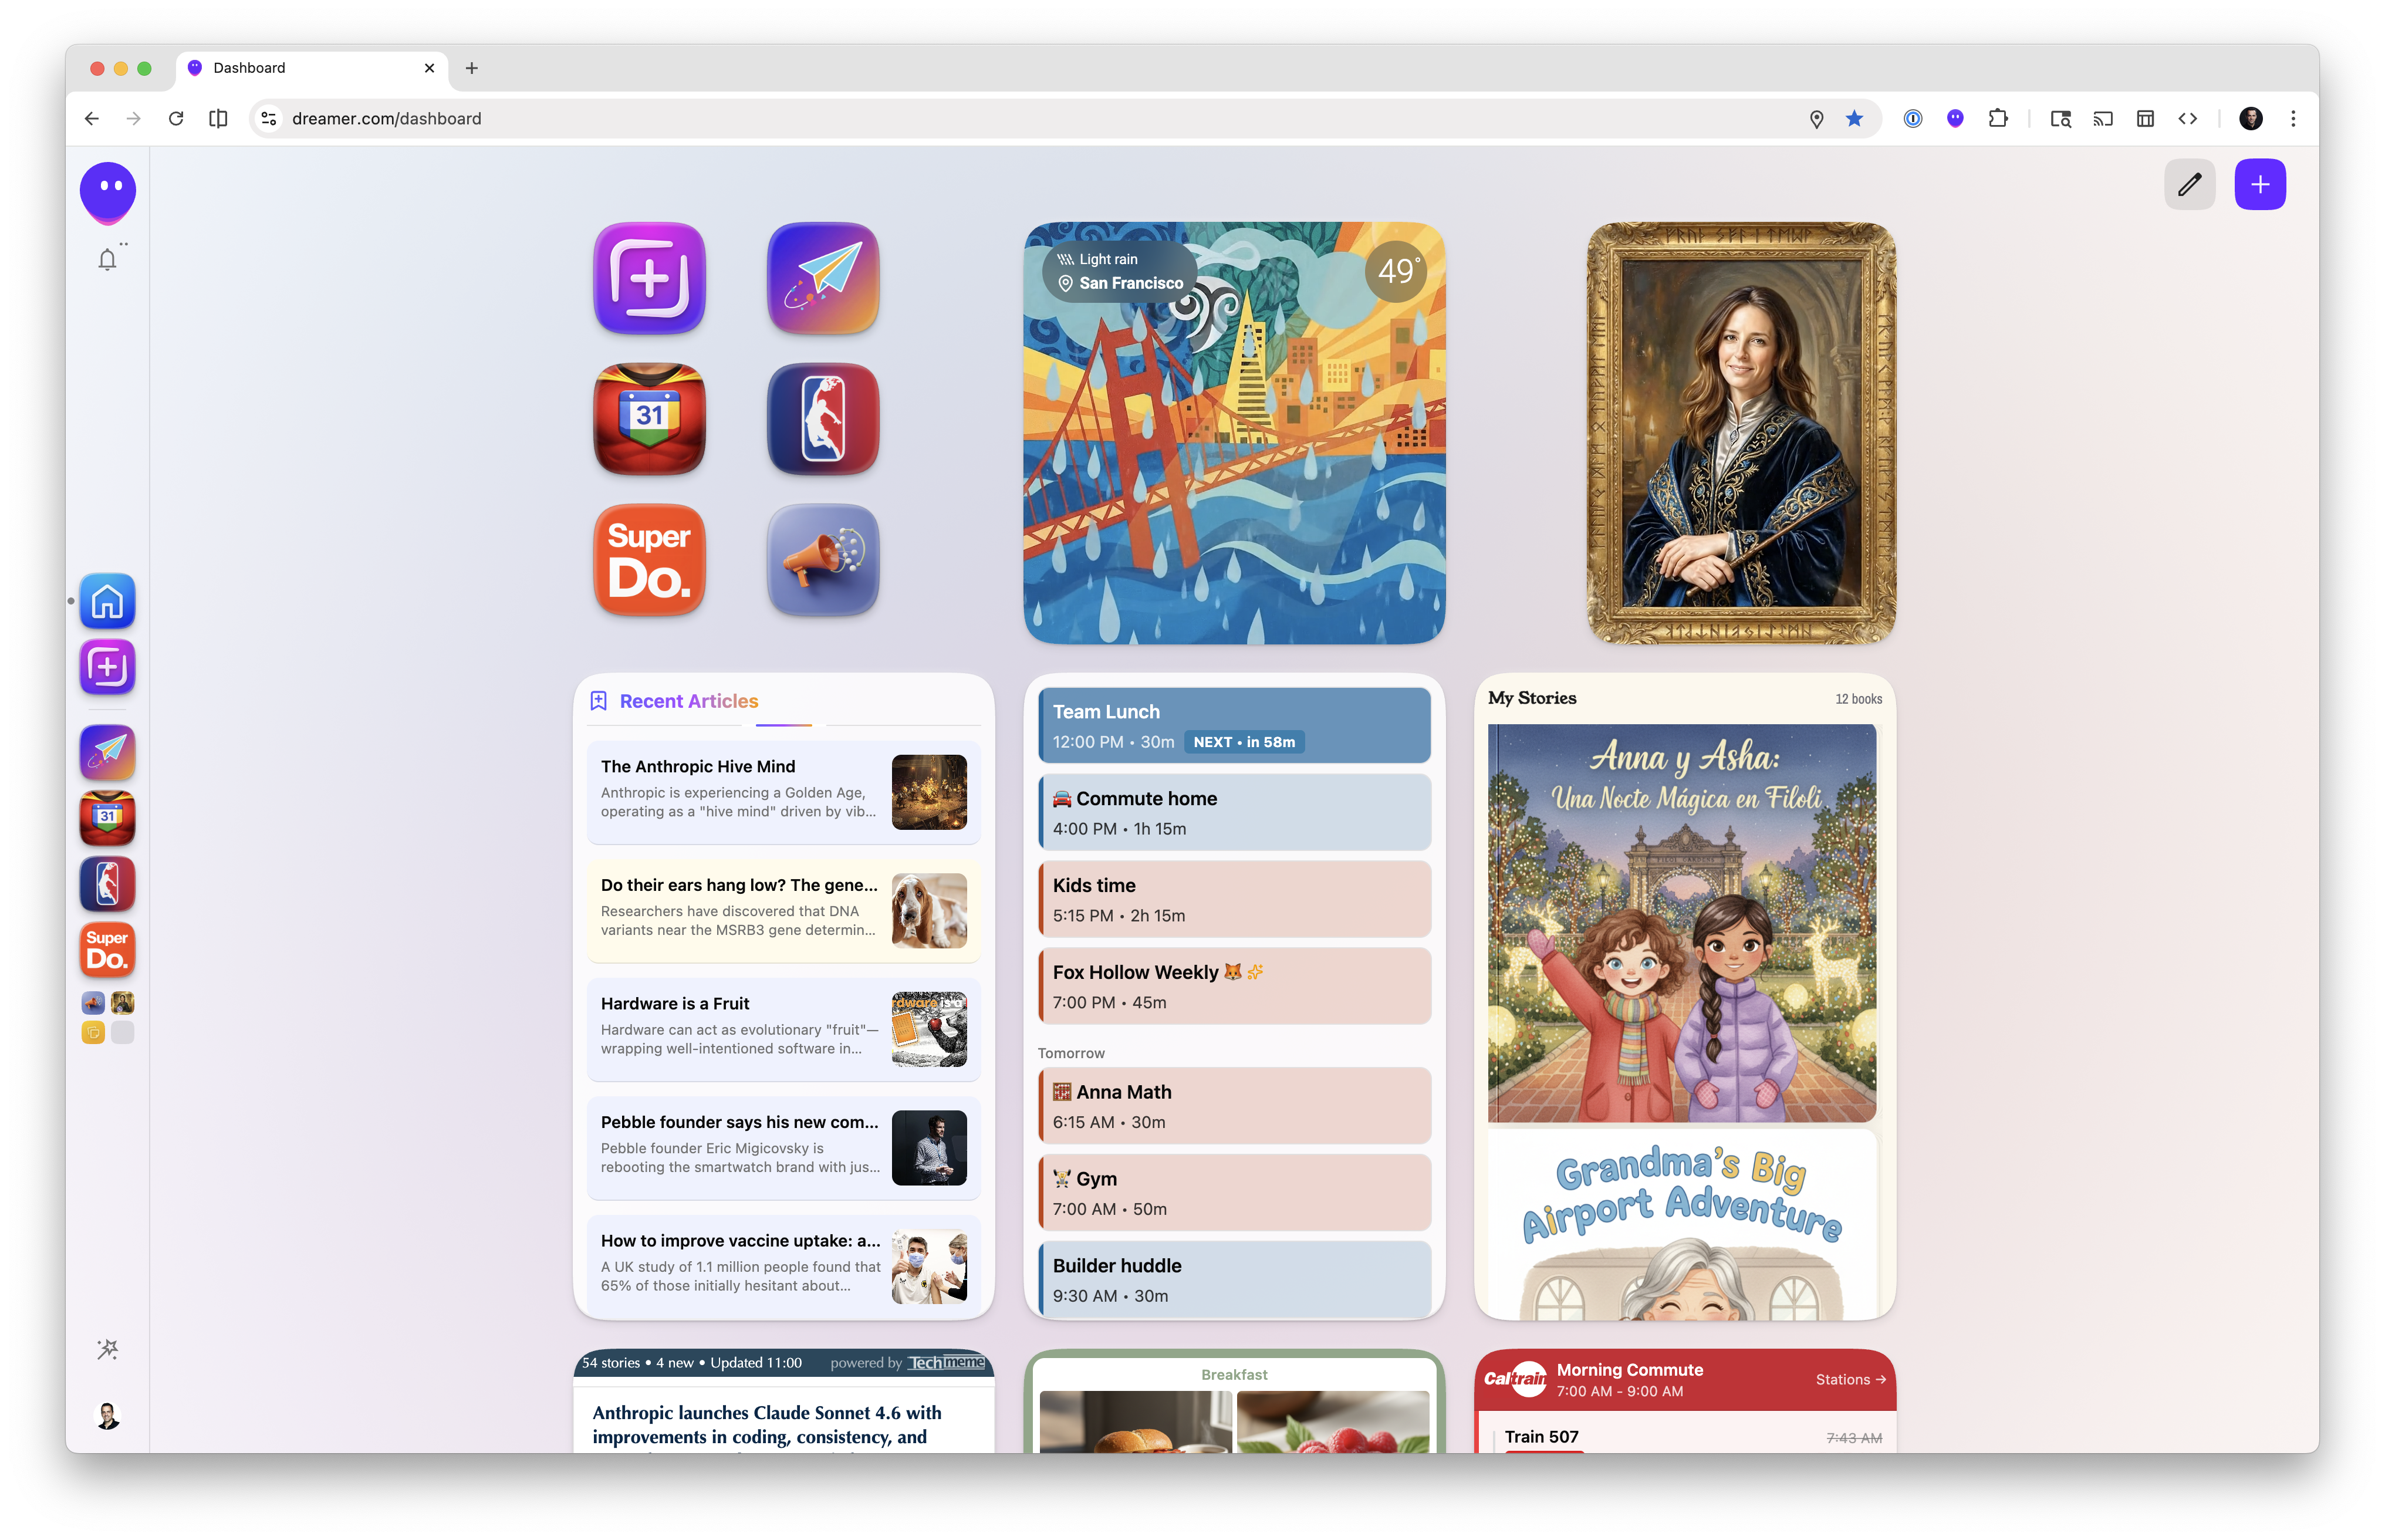Screen dimensions: 2385x1540
Task: Open the caped calendar app icon
Action: point(648,419)
